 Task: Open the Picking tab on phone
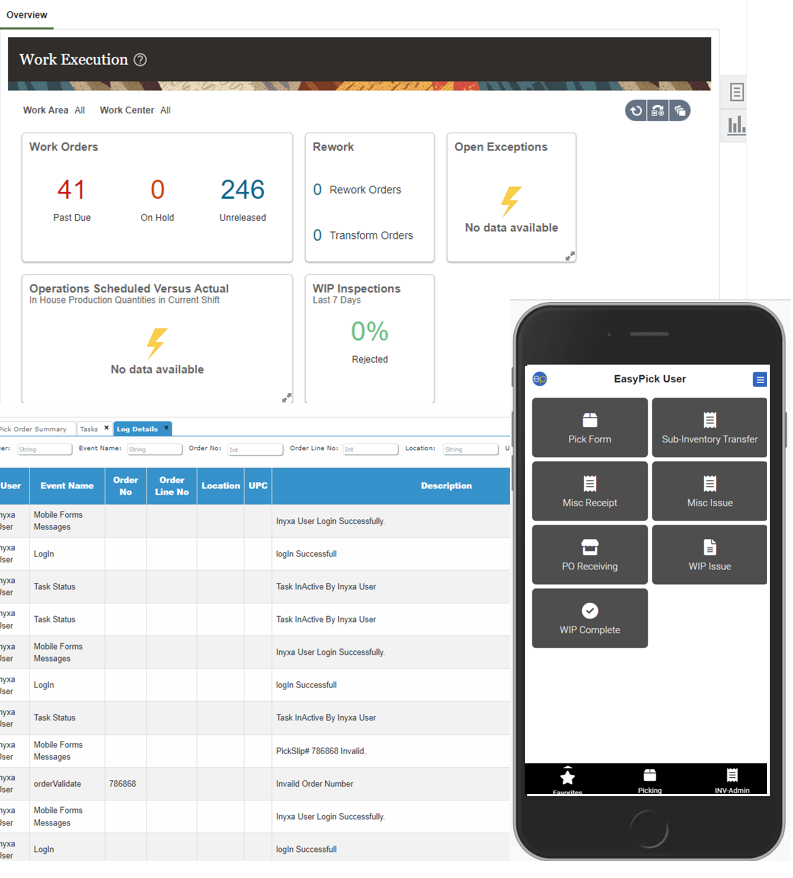pos(650,779)
